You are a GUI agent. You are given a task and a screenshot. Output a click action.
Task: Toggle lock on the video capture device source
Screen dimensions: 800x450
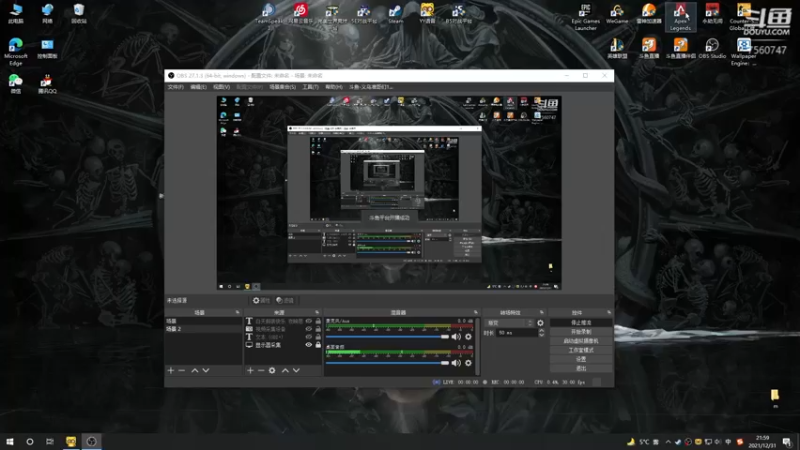(x=318, y=329)
